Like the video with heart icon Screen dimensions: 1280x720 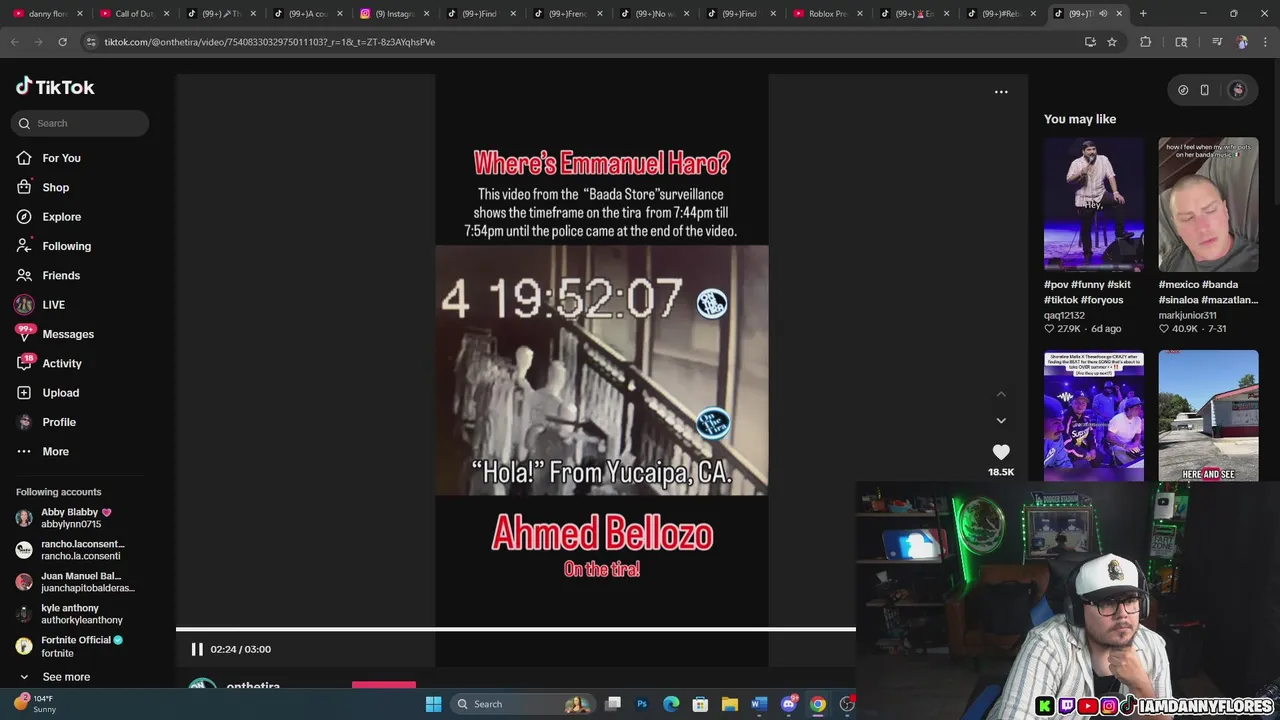click(1001, 452)
